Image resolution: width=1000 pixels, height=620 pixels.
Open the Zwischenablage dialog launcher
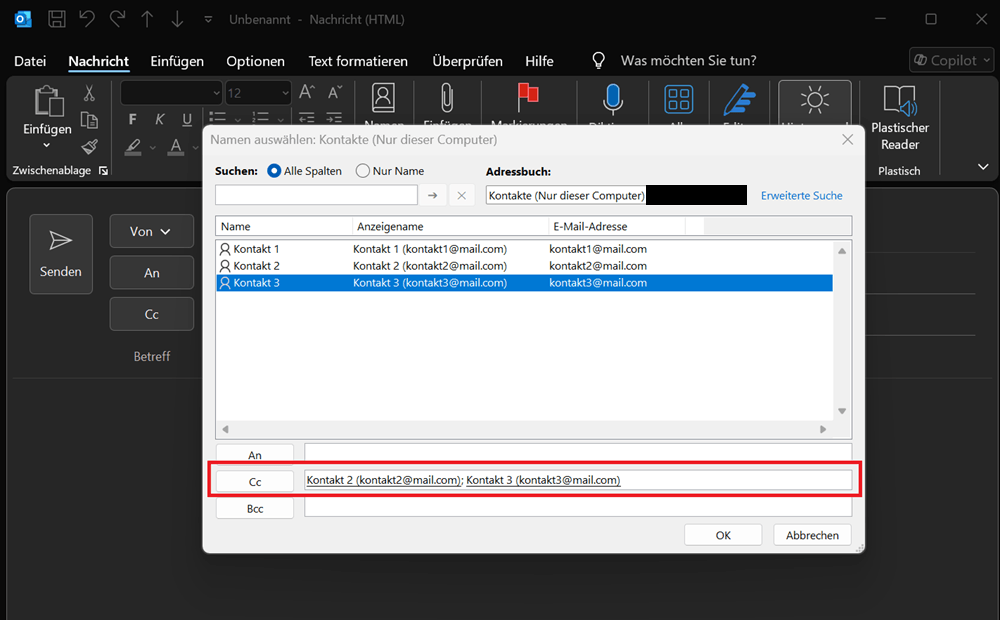click(103, 171)
